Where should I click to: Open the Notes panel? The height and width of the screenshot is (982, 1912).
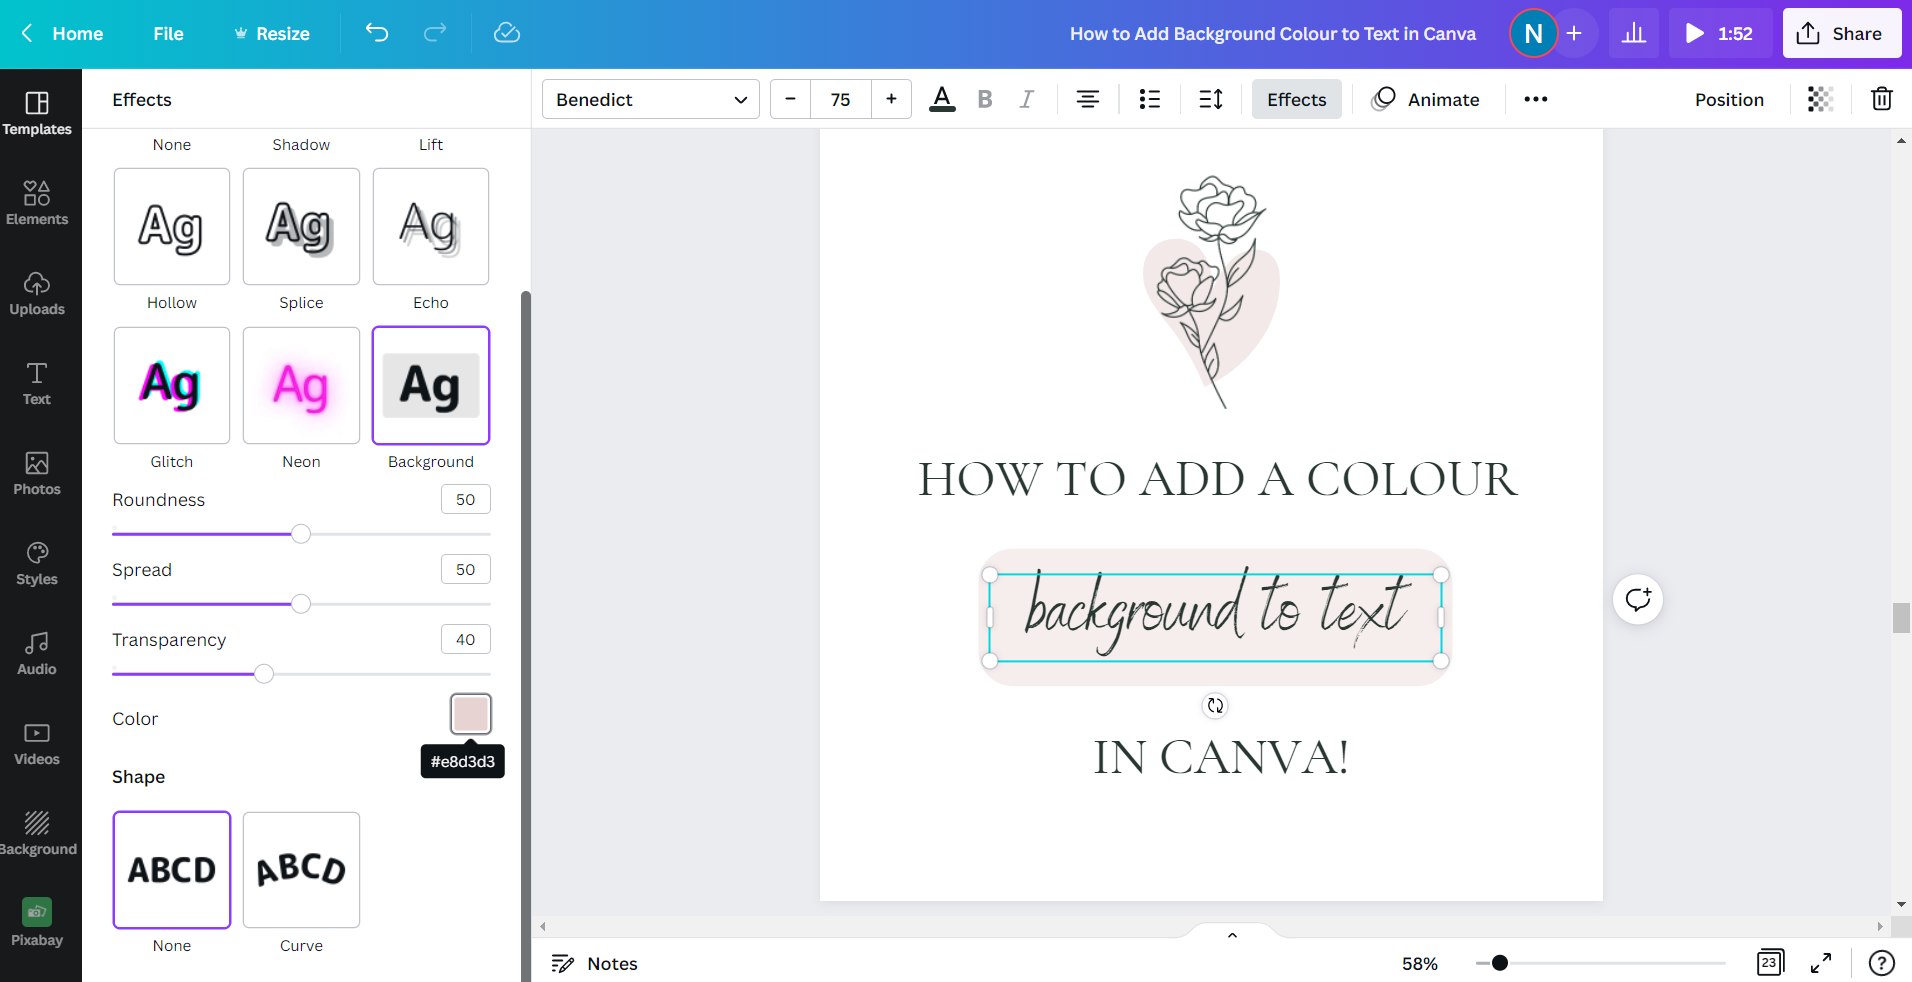pyautogui.click(x=595, y=963)
